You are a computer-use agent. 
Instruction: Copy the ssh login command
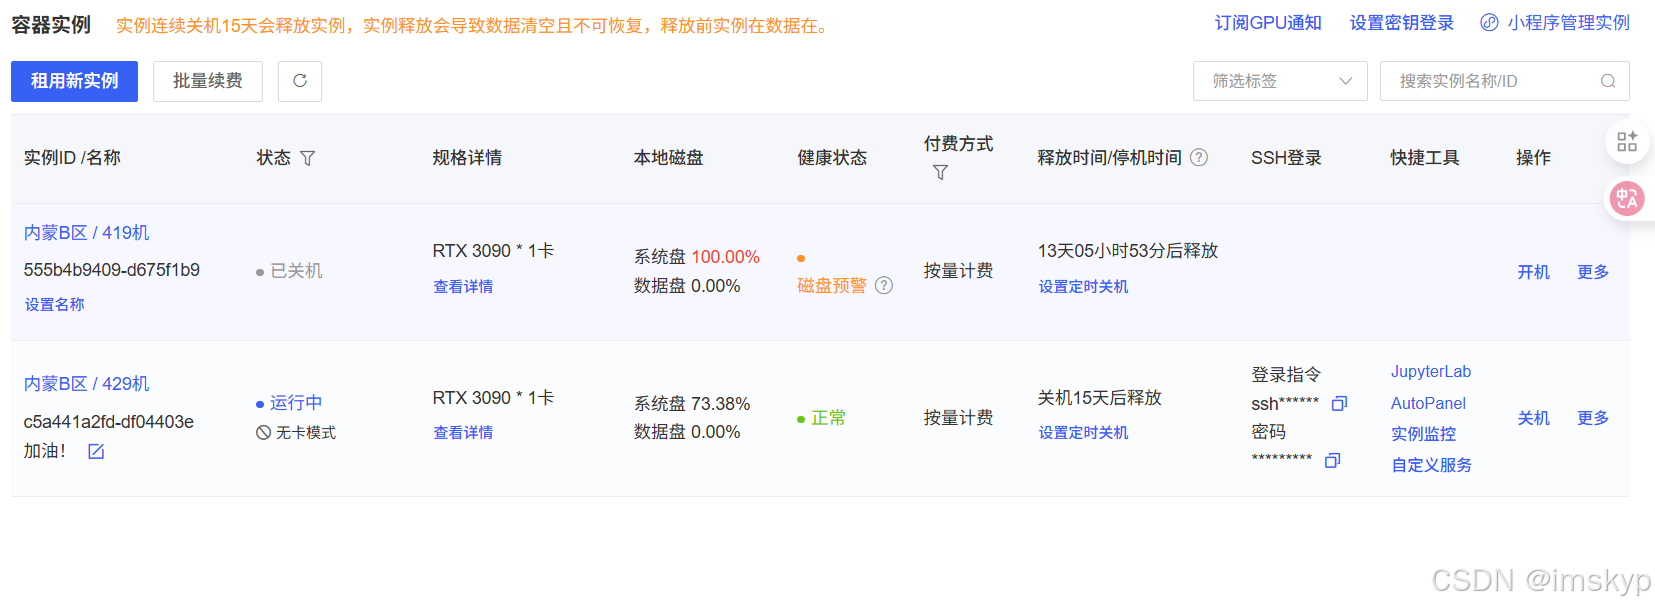pos(1339,403)
